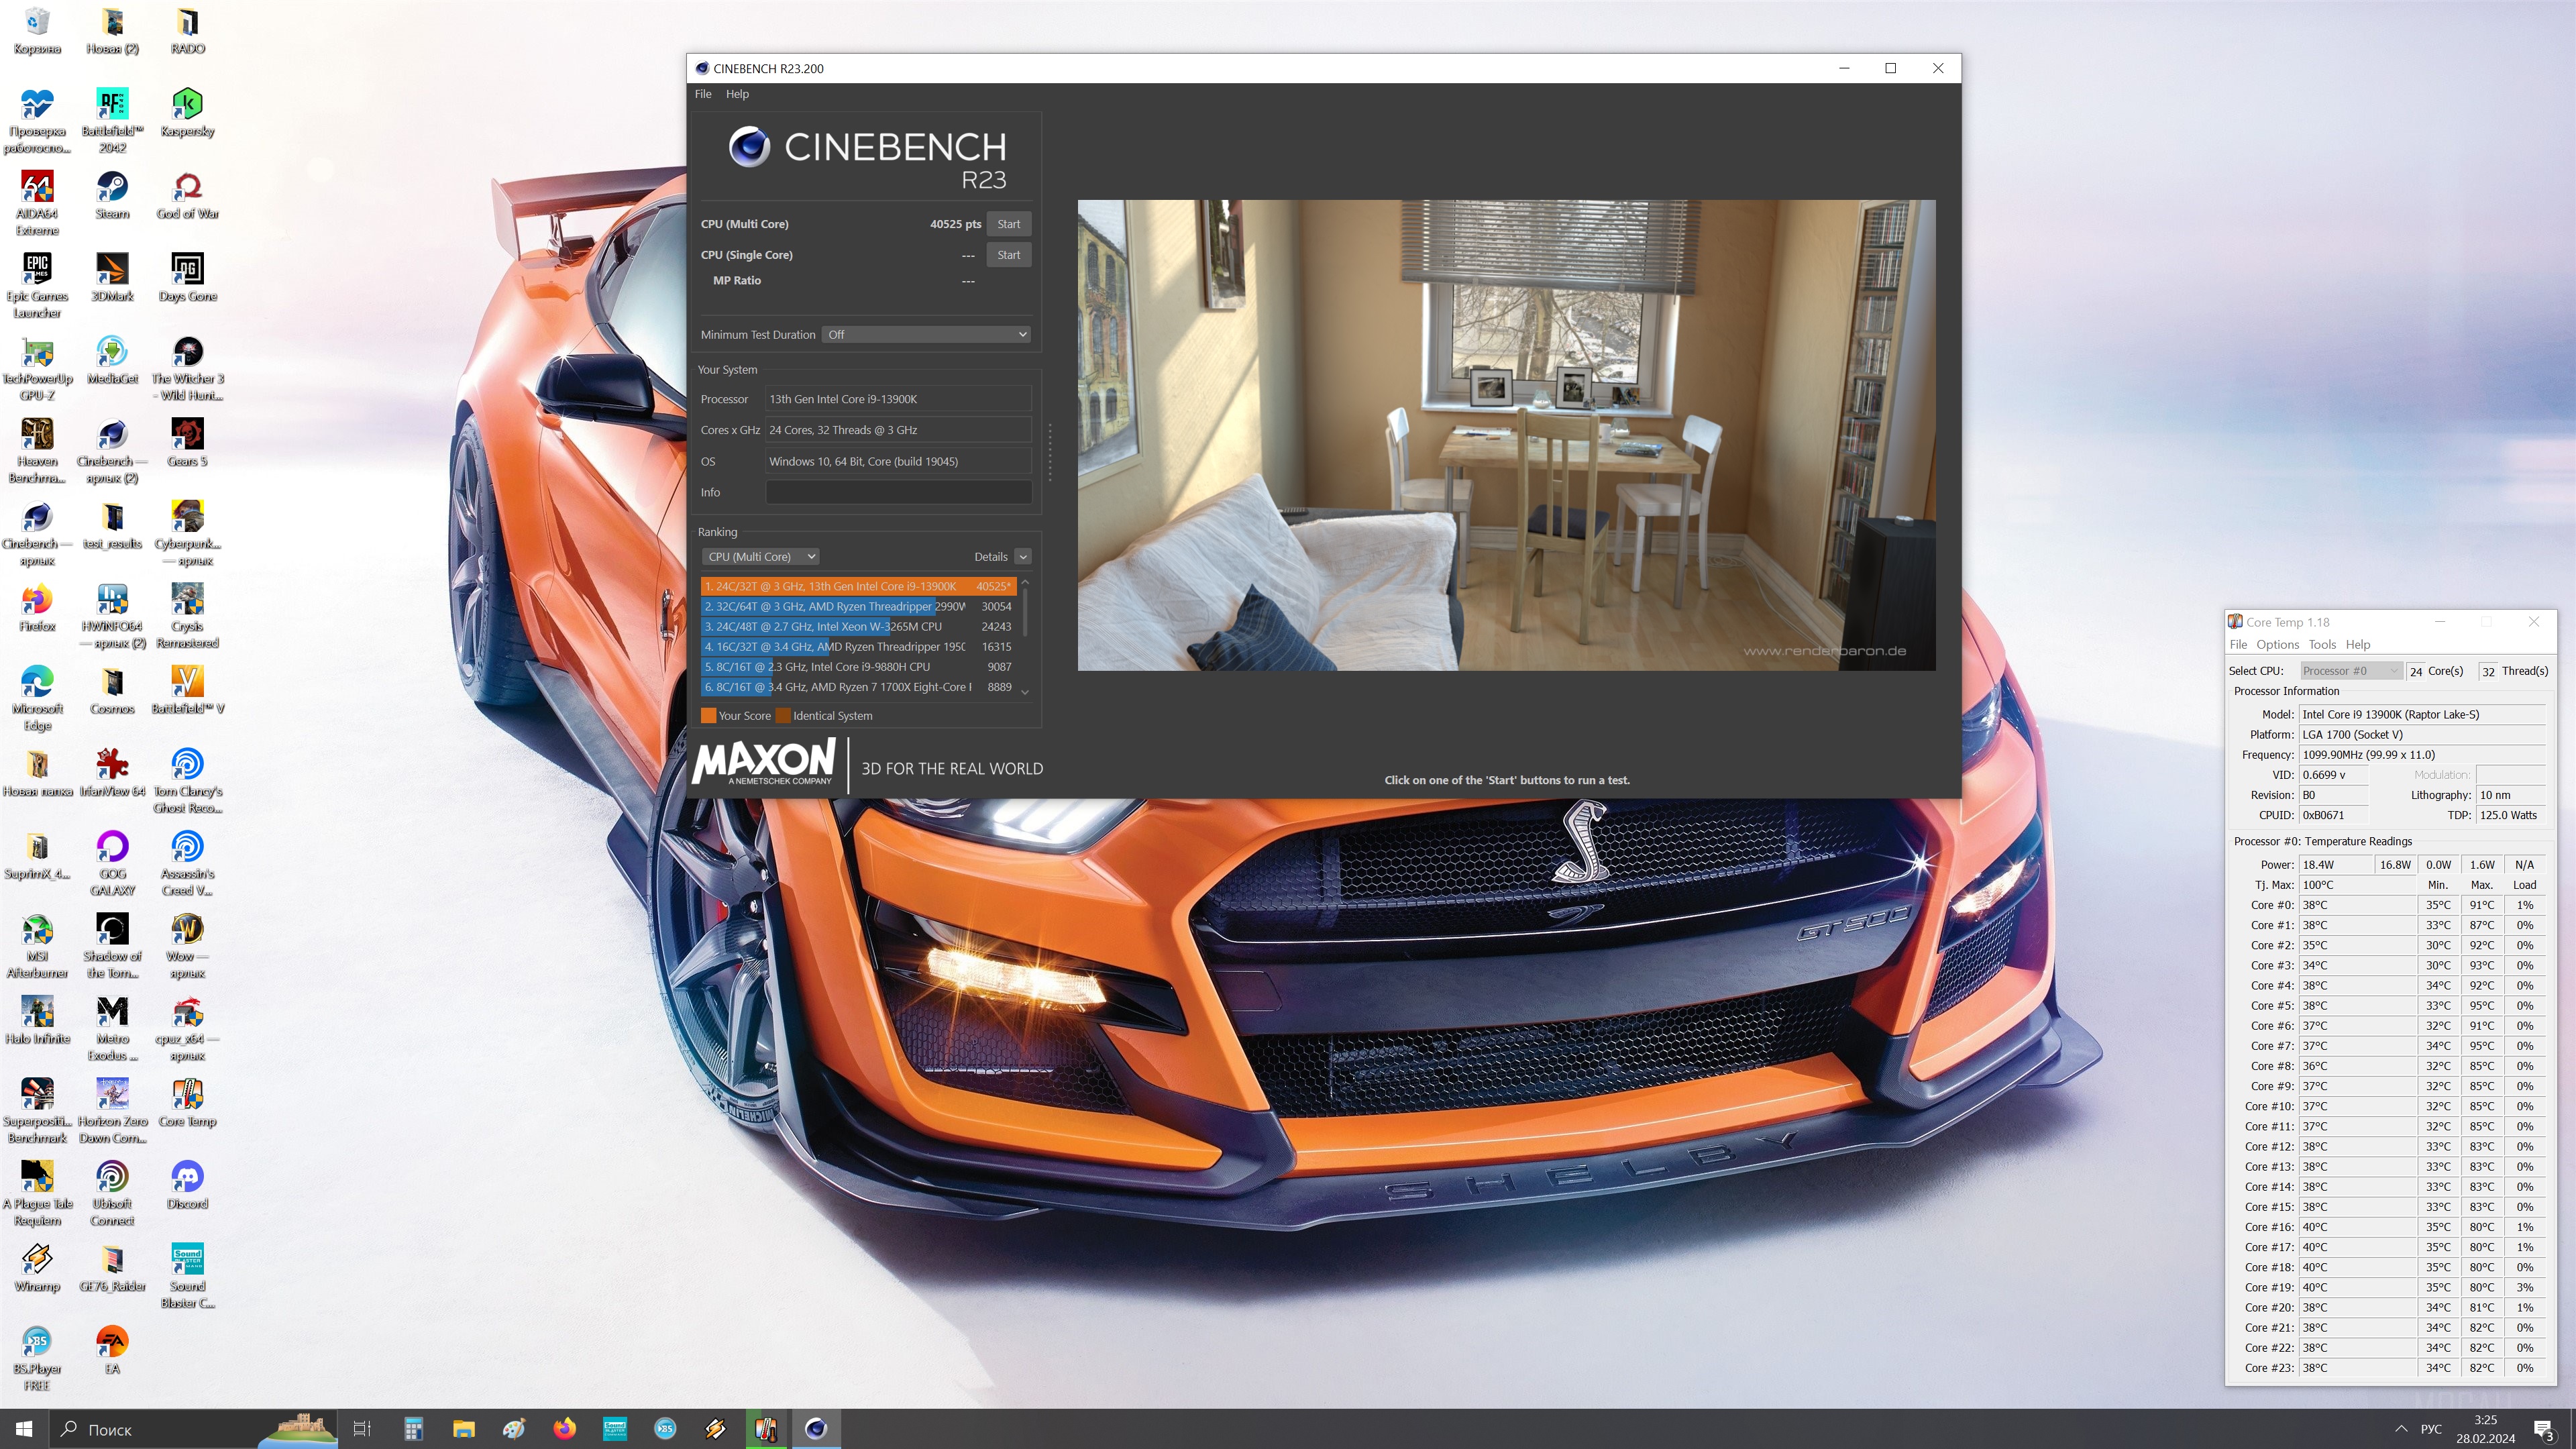Viewport: 2576px width, 1449px height.
Task: Start the CPU Single Core test
Action: (x=1008, y=255)
